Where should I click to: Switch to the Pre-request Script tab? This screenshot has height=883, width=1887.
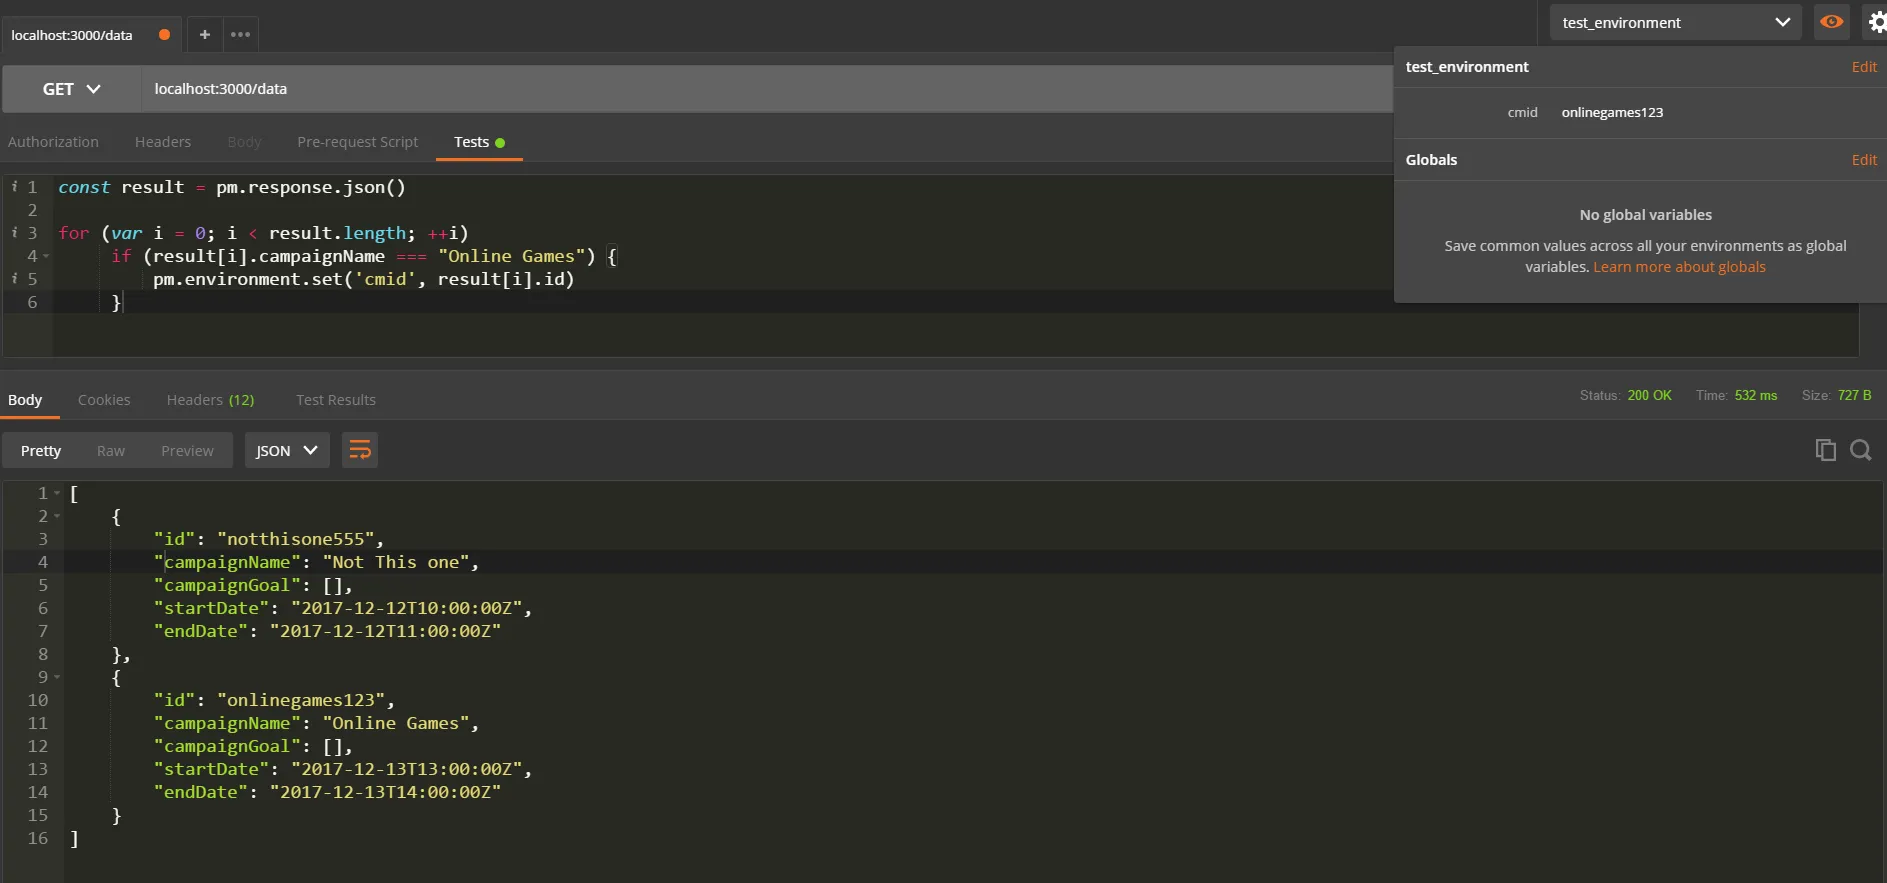357,142
